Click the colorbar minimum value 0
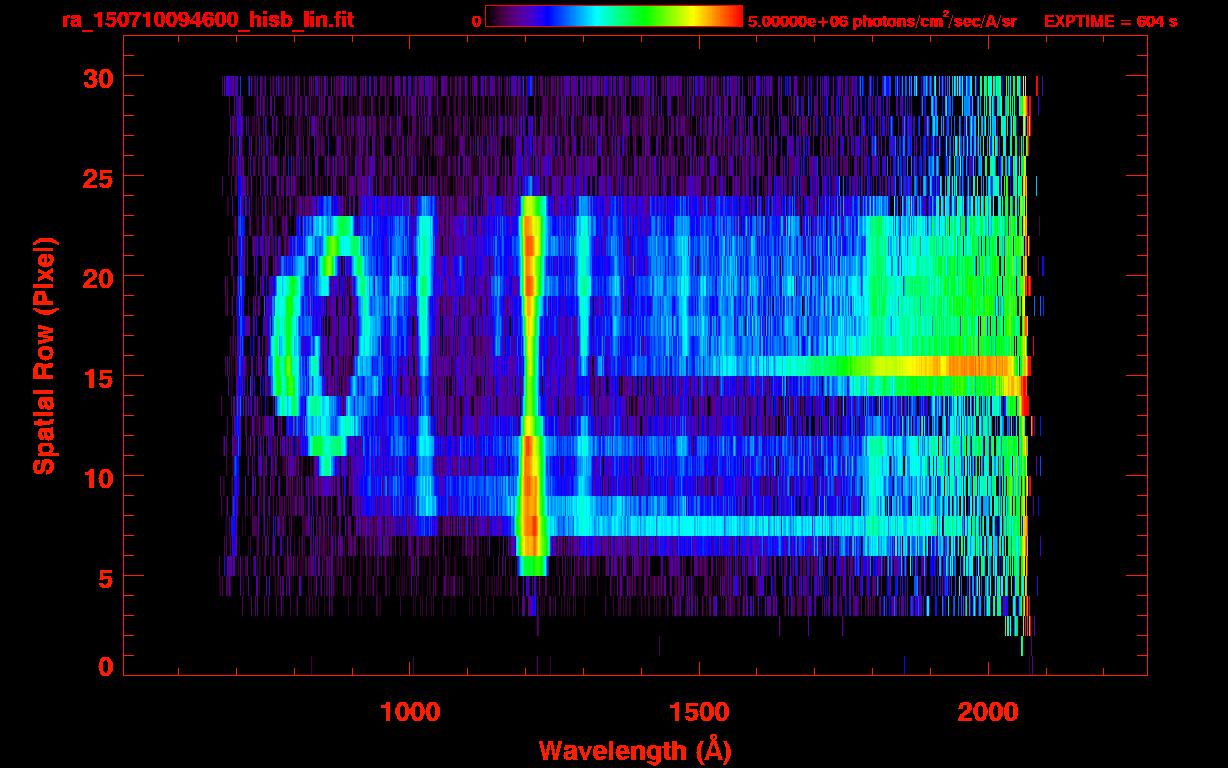Screen dimensions: 1228x768 (x=476, y=20)
